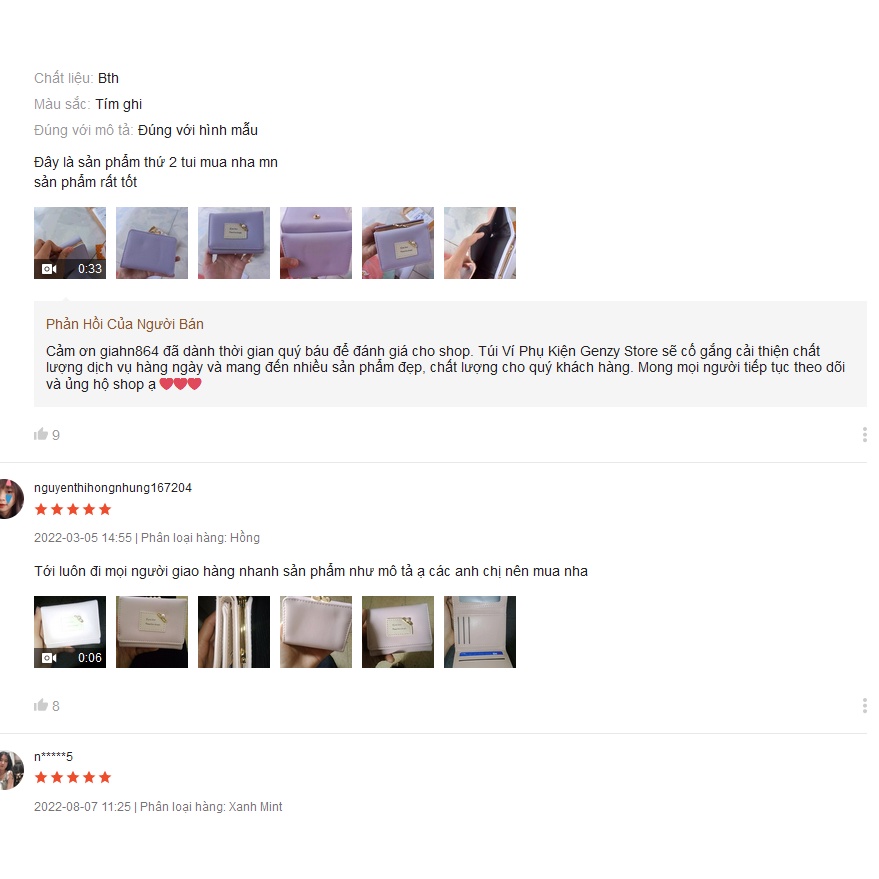The image size is (879, 879).
Task: Open nguyenthihongnhung167204's avatar
Action: 10,498
